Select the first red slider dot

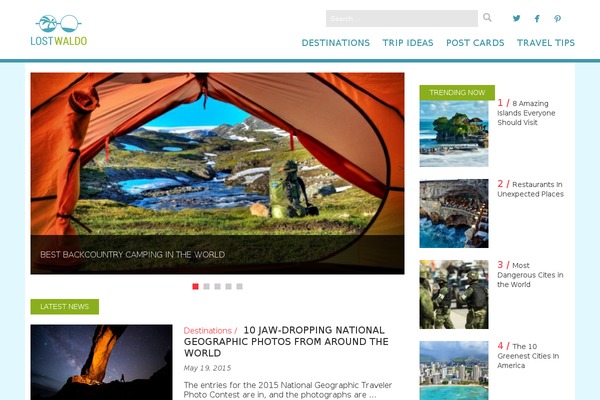point(195,286)
